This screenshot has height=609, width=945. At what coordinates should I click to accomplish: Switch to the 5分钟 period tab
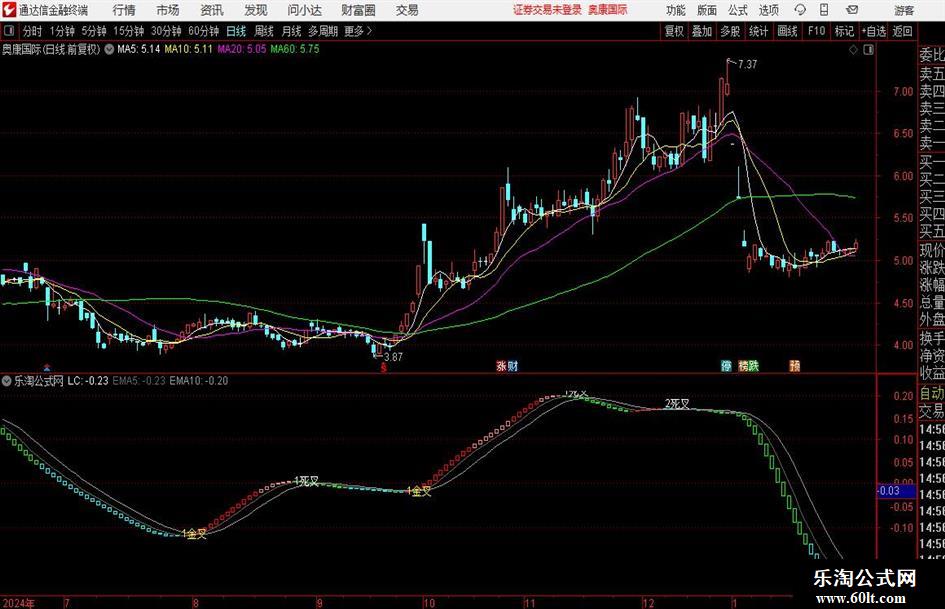(93, 31)
